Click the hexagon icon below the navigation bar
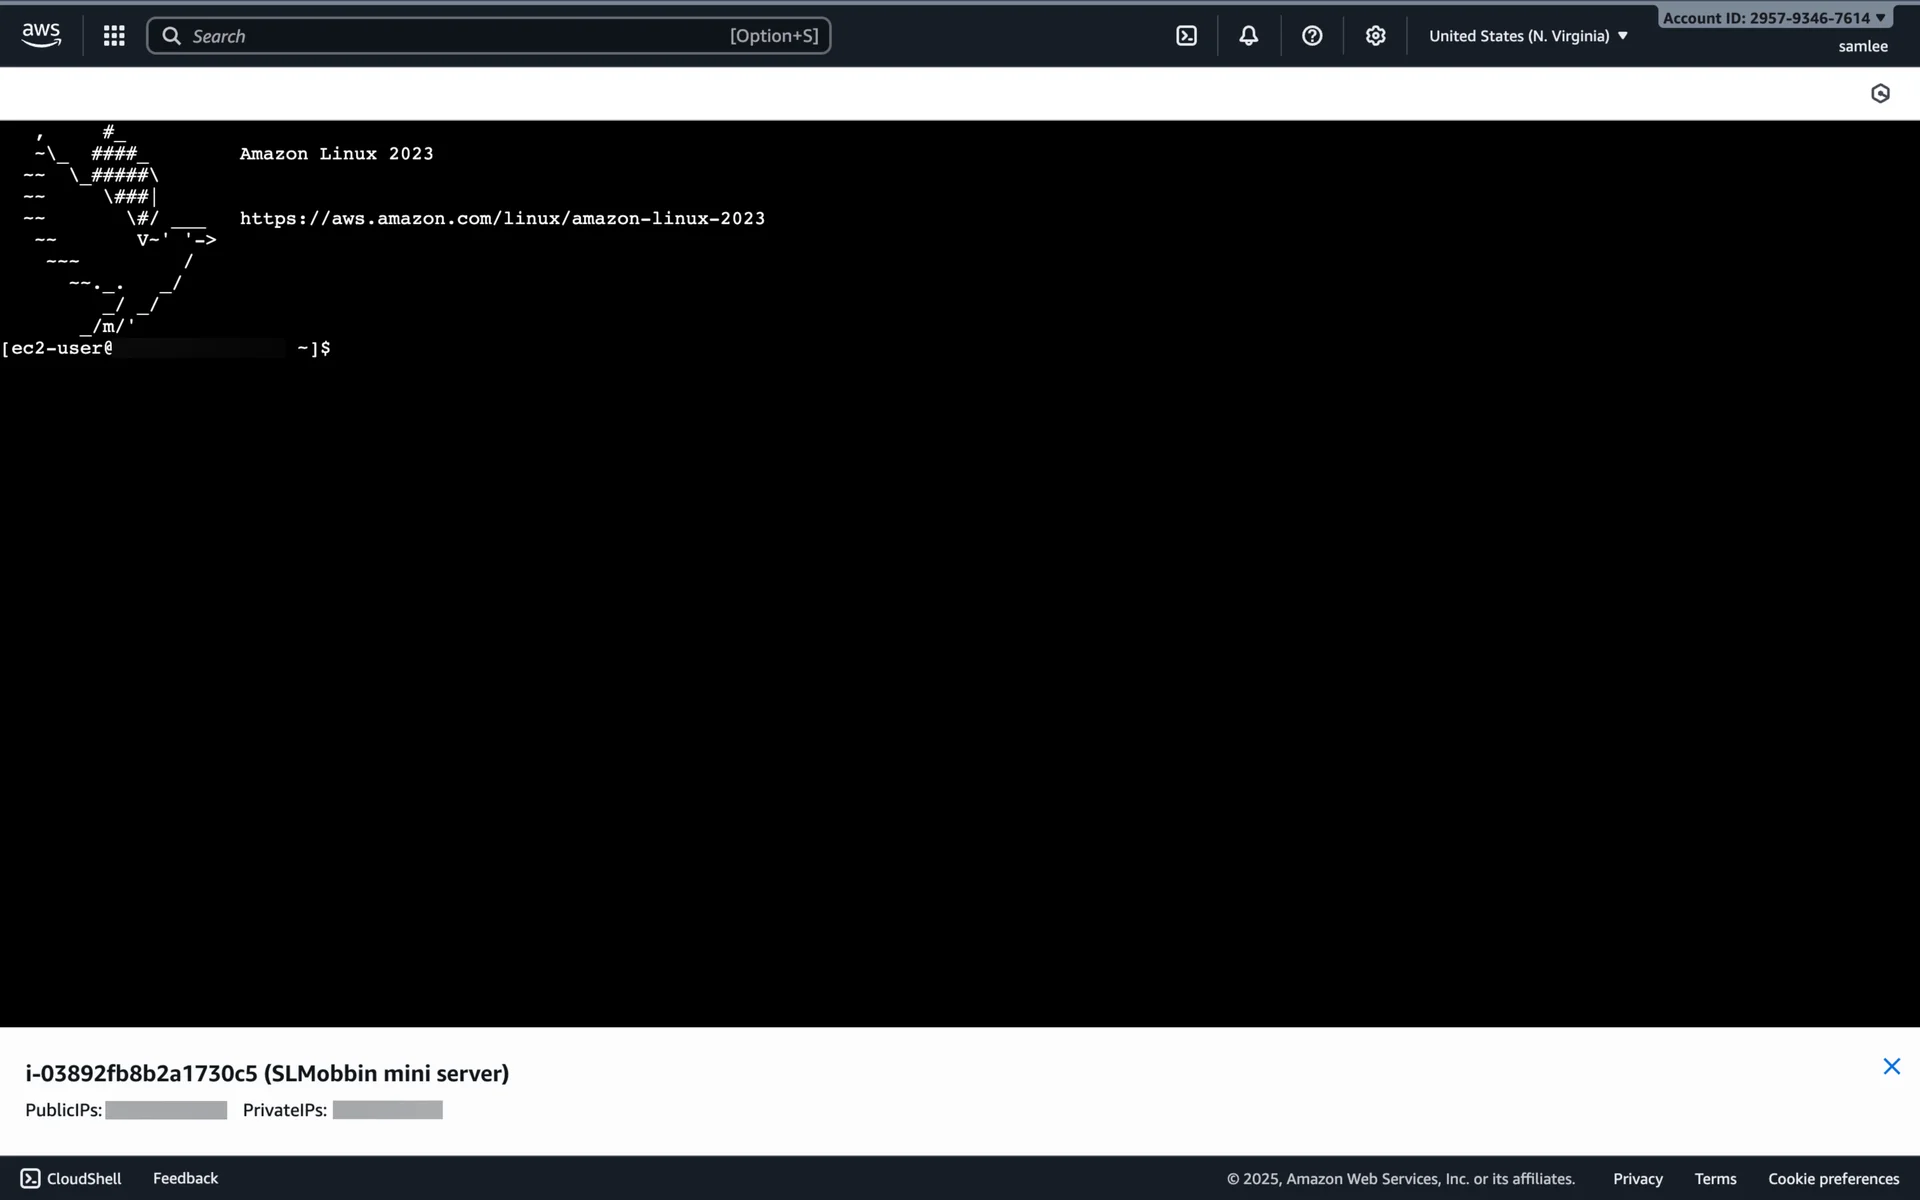This screenshot has width=1920, height=1200. [1880, 93]
